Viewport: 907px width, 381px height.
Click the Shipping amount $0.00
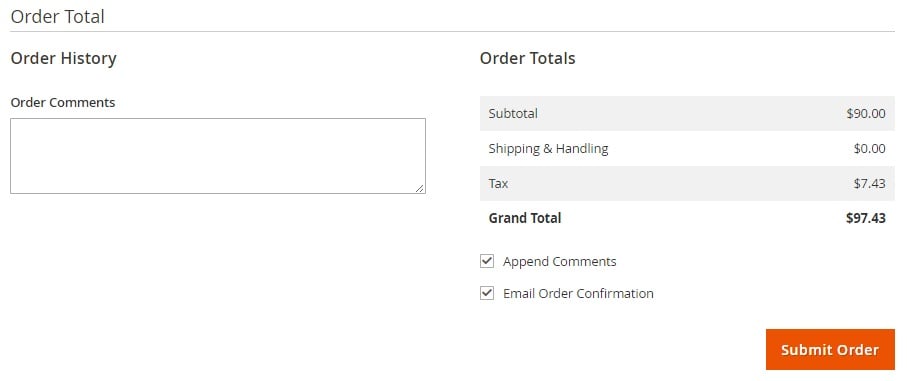coord(869,149)
